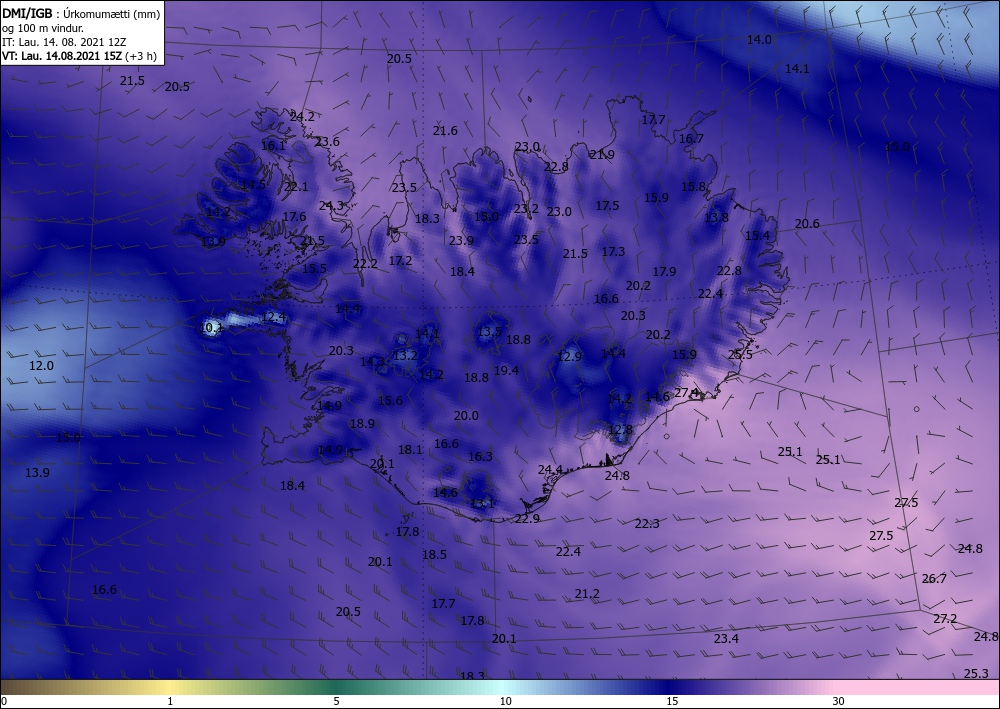The image size is (1000, 709).
Task: Click the map value 17.3
Action: (x=614, y=252)
